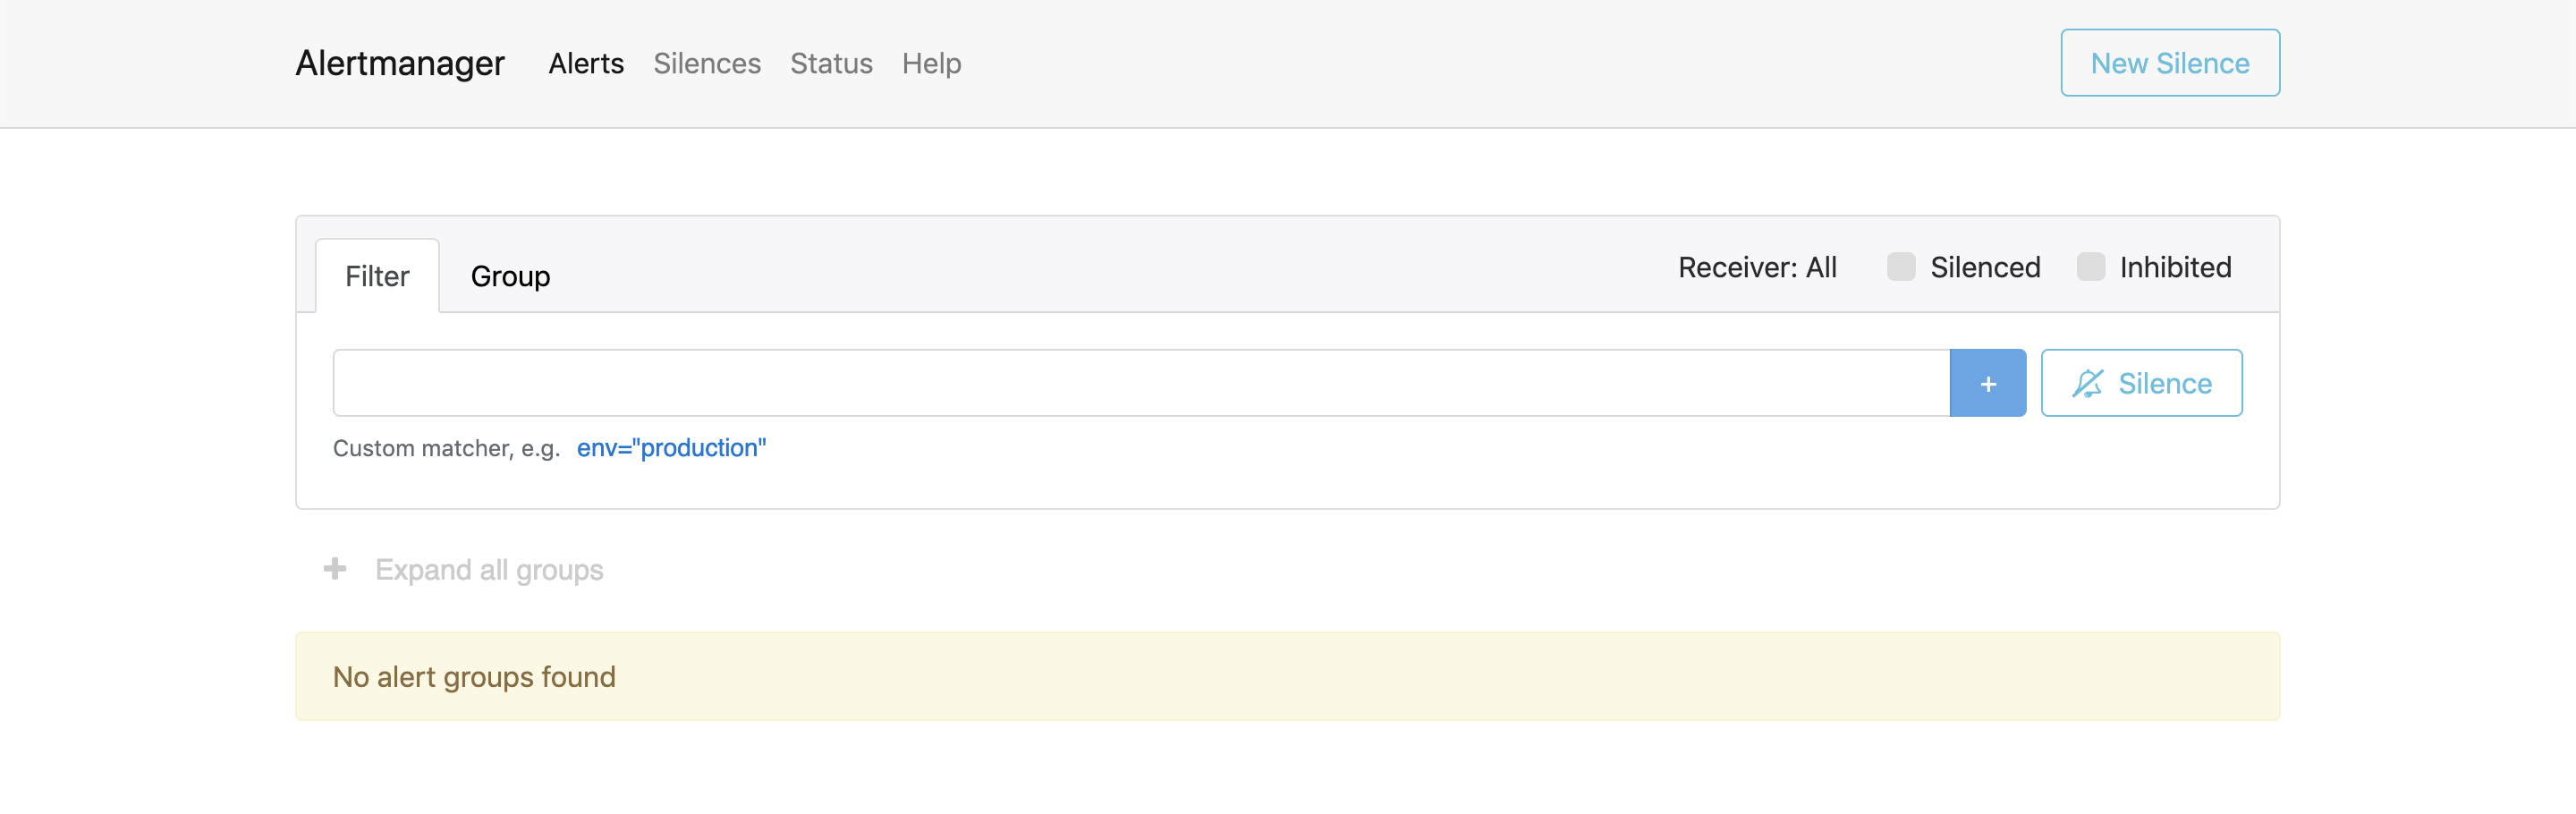Go to the Status page

click(831, 63)
